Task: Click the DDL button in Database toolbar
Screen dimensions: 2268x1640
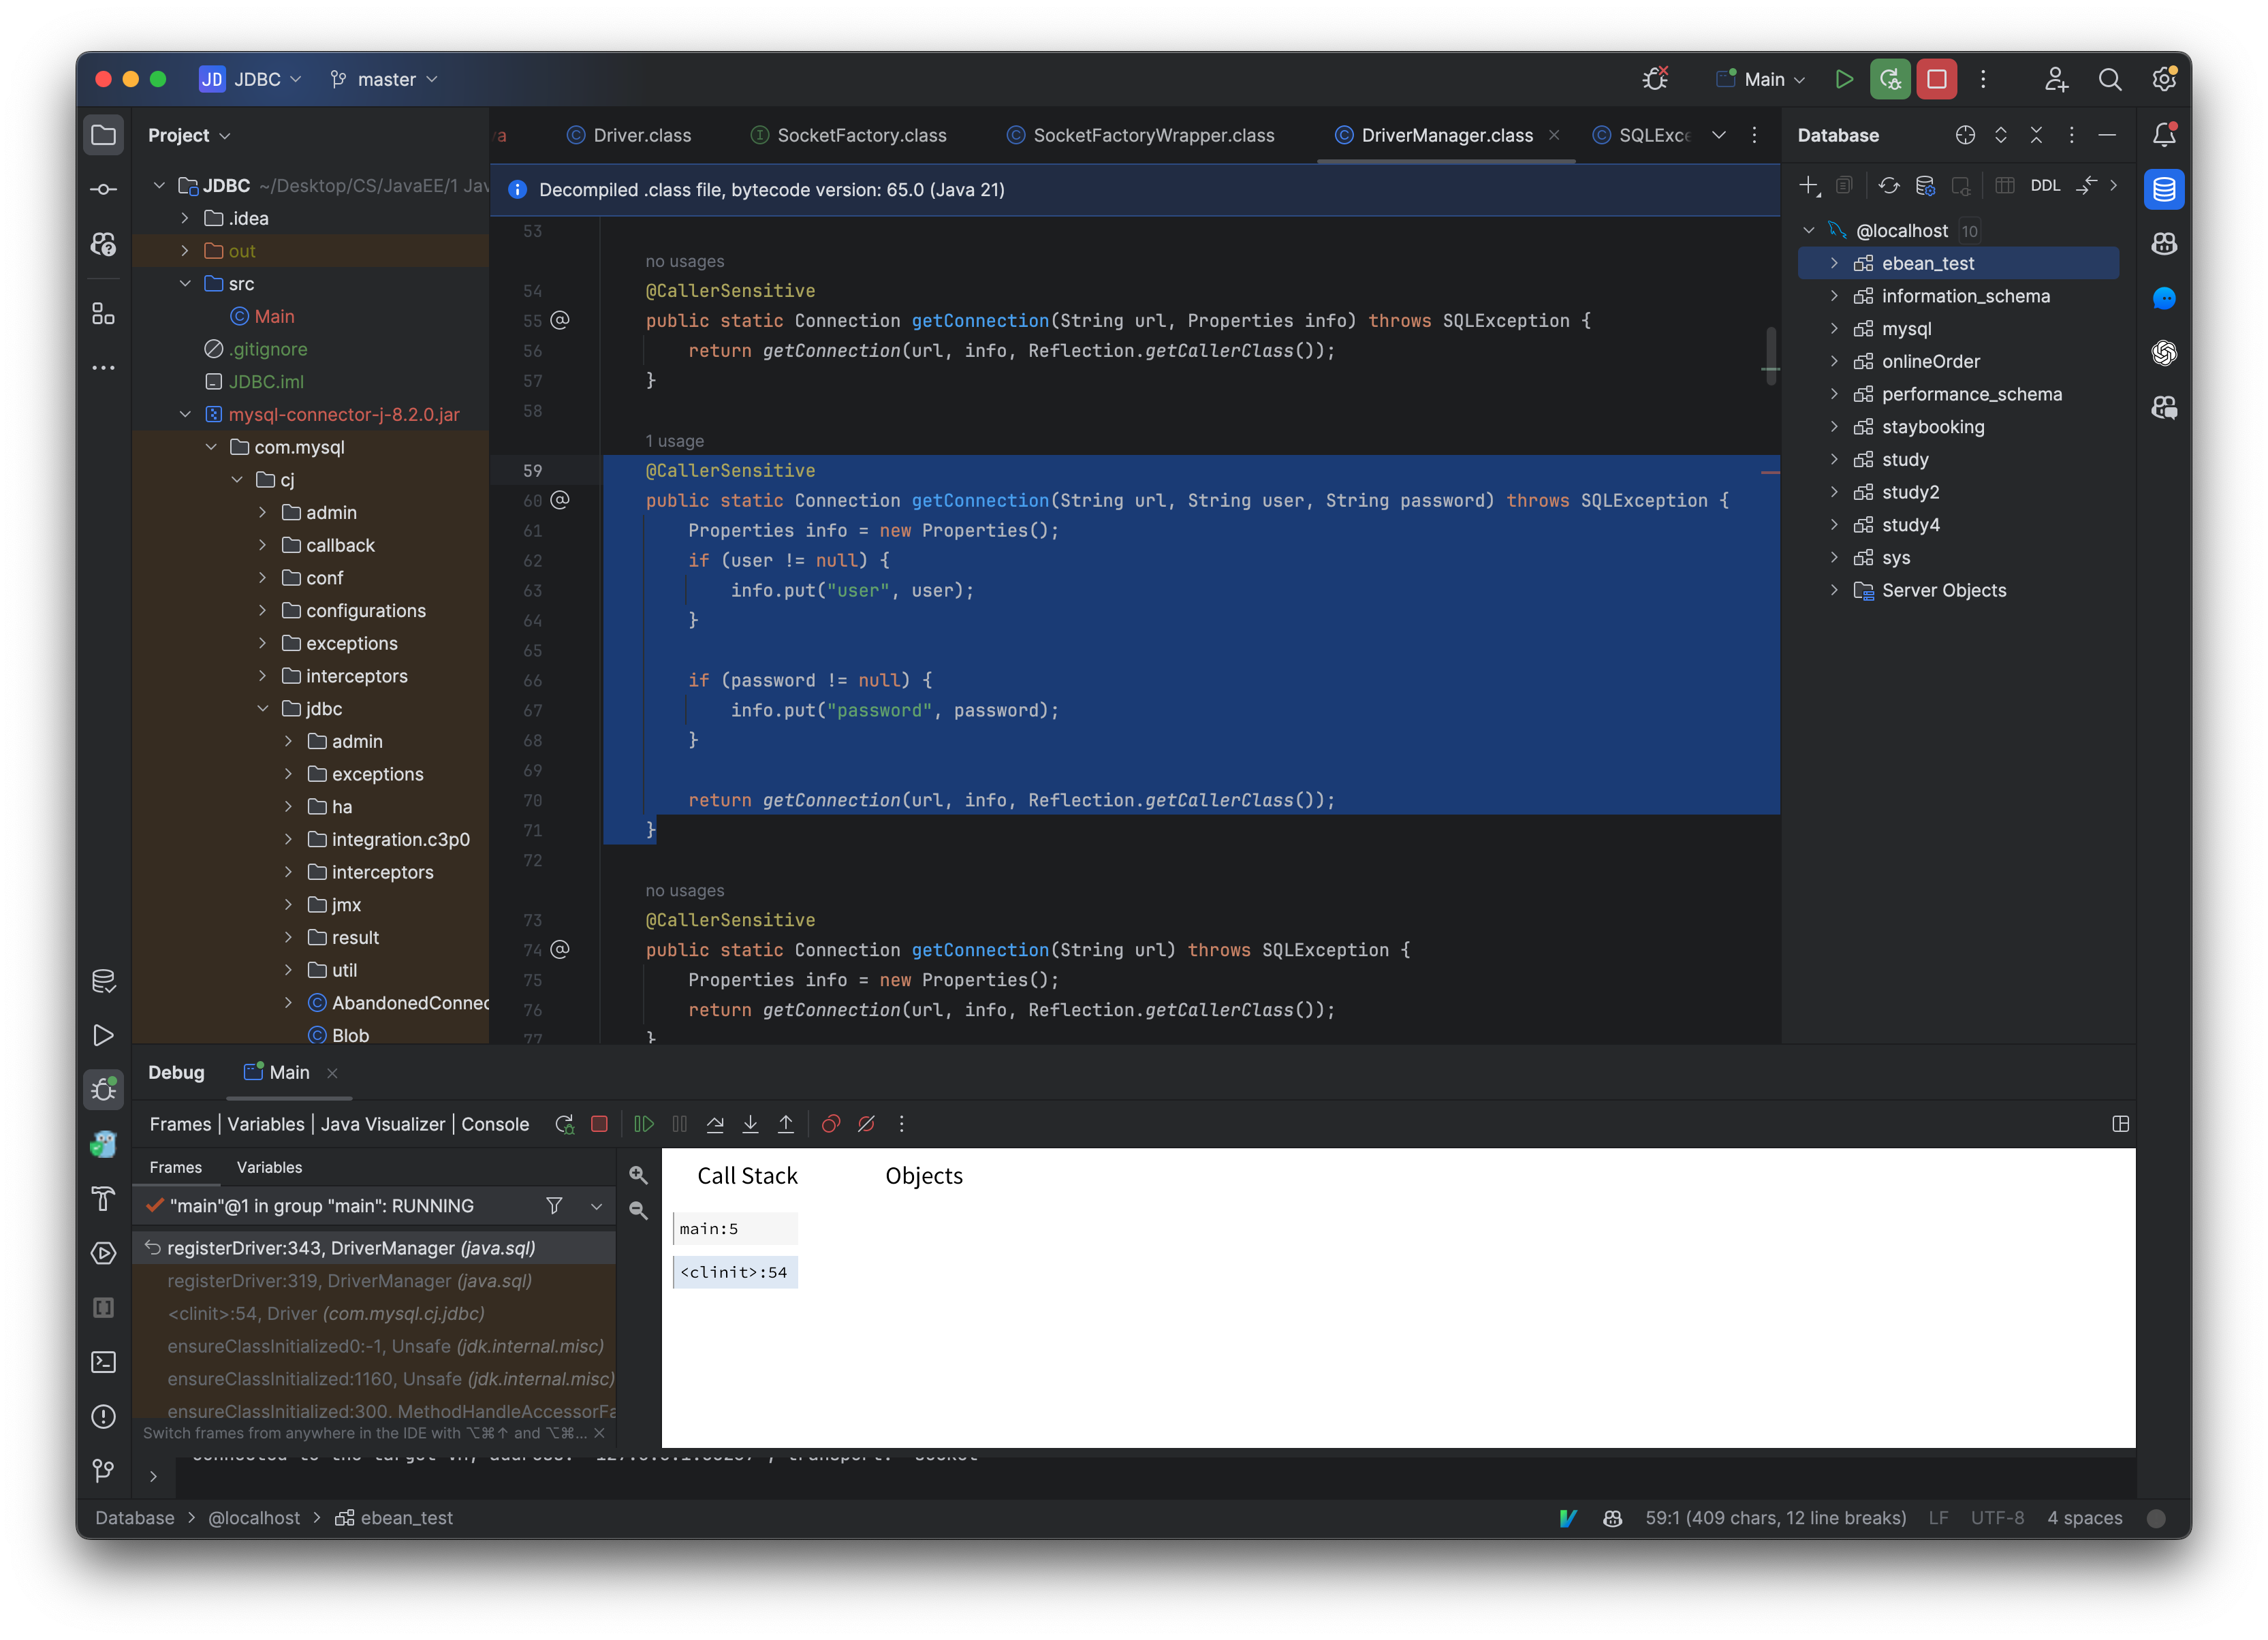Action: pos(2047,185)
